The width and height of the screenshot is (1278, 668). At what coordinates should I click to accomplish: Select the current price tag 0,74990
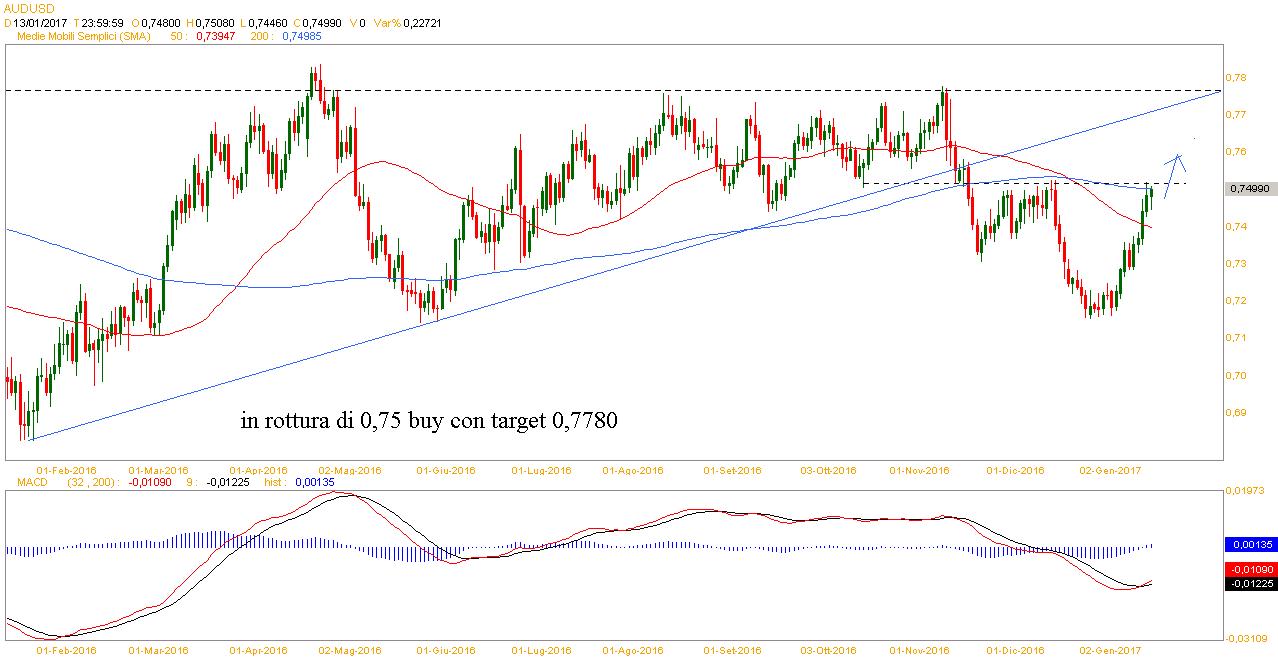[x=1250, y=188]
